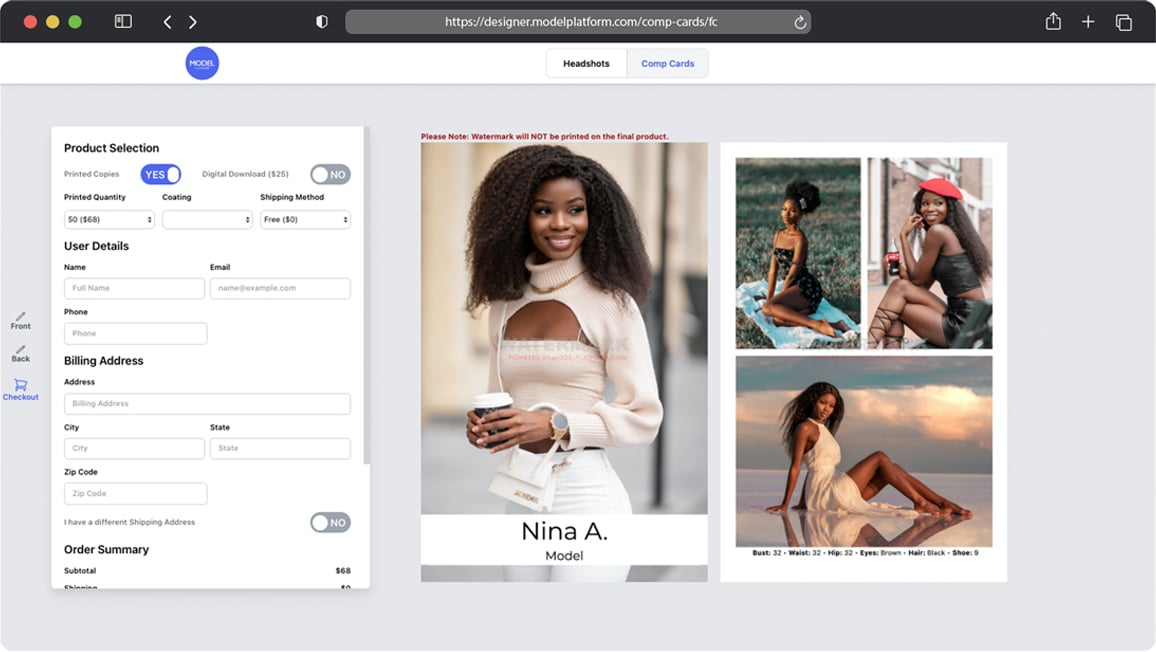Image resolution: width=1156 pixels, height=652 pixels.
Task: Click the 'User Details' heading
Action: click(97, 246)
